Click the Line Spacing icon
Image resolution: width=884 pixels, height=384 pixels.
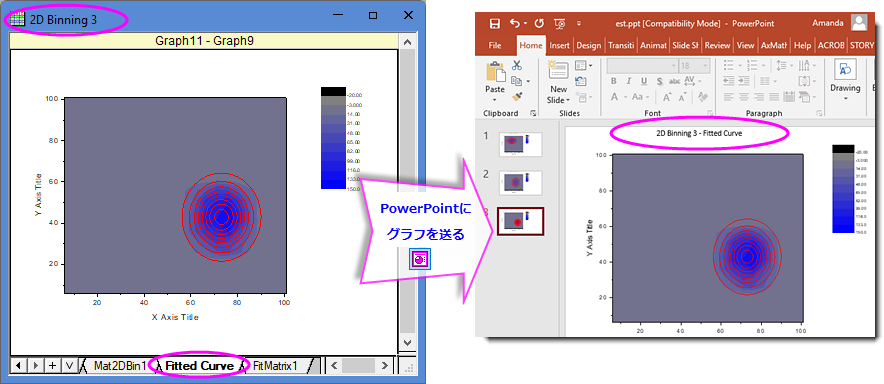tap(781, 65)
